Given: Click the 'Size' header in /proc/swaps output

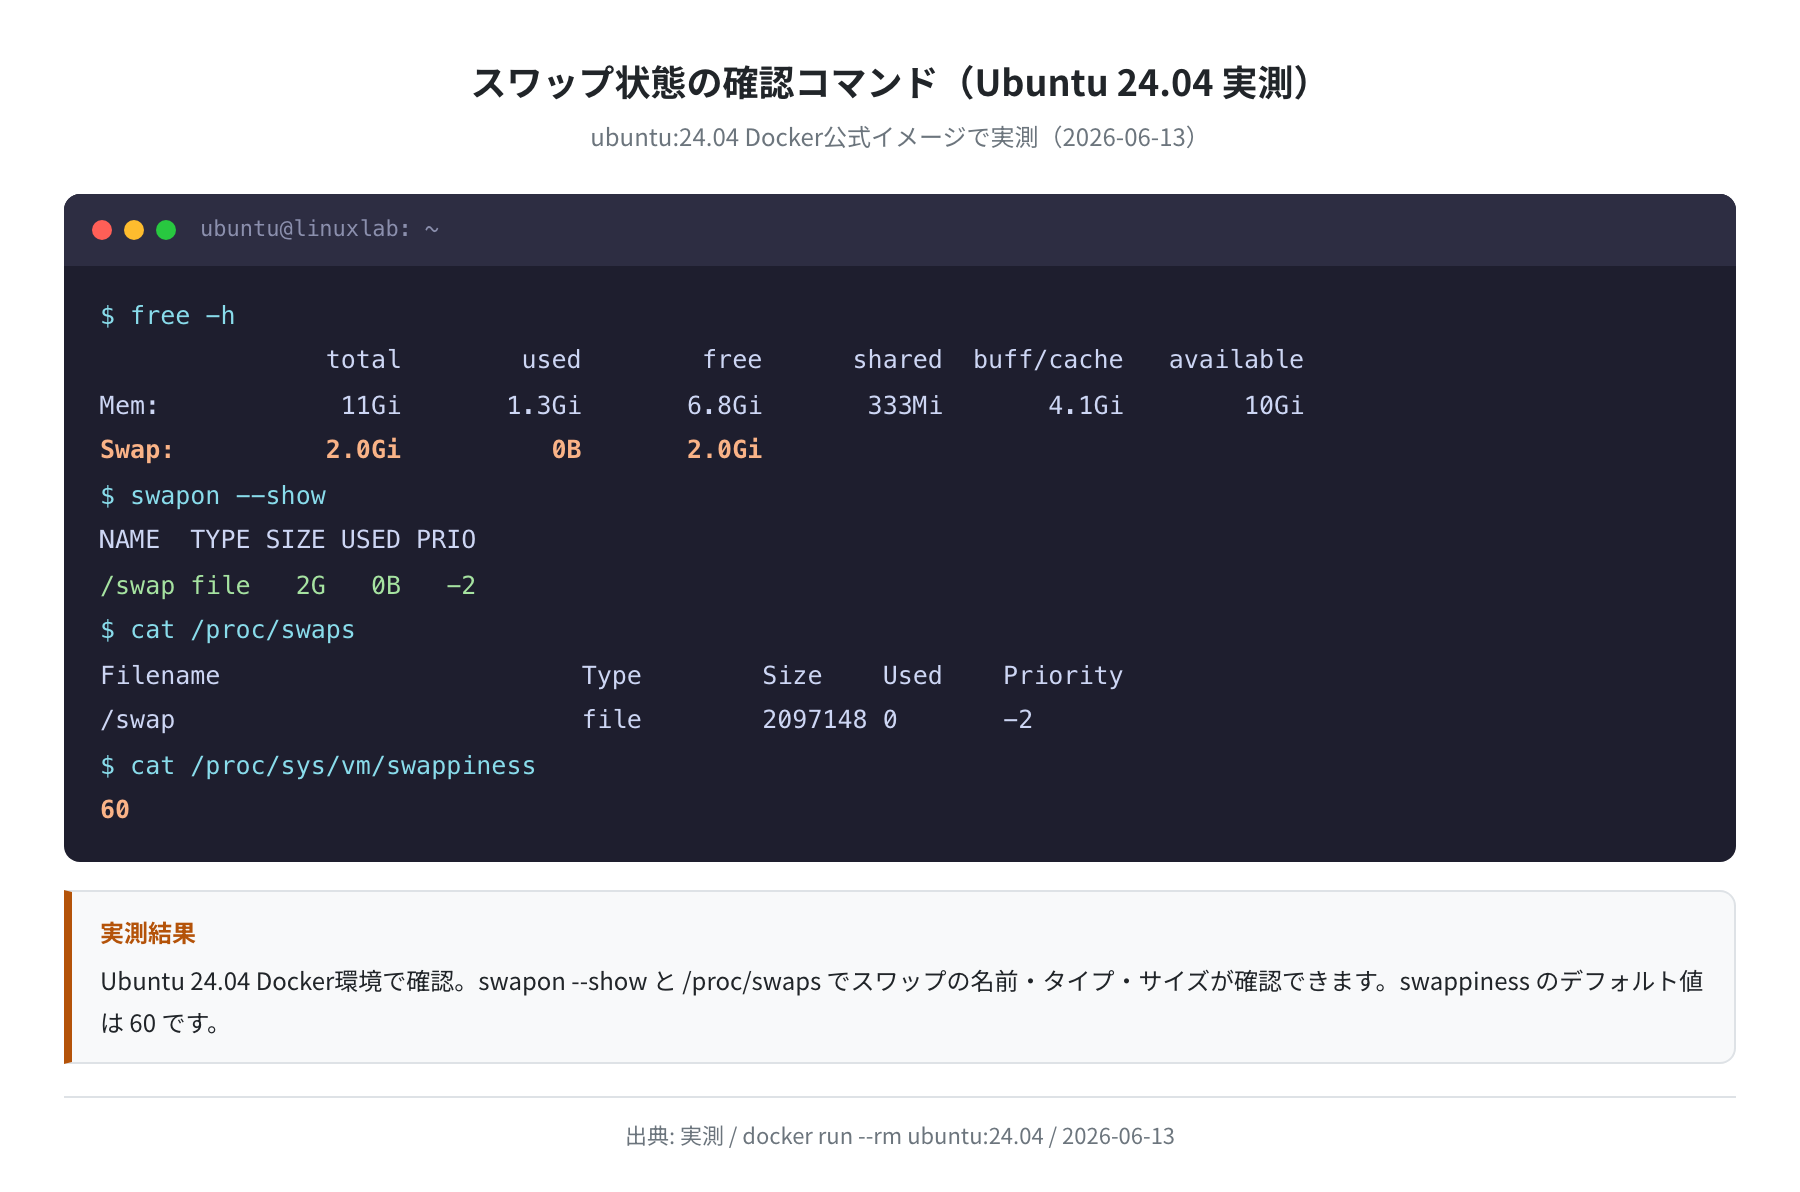Looking at the screenshot, I should click(792, 676).
